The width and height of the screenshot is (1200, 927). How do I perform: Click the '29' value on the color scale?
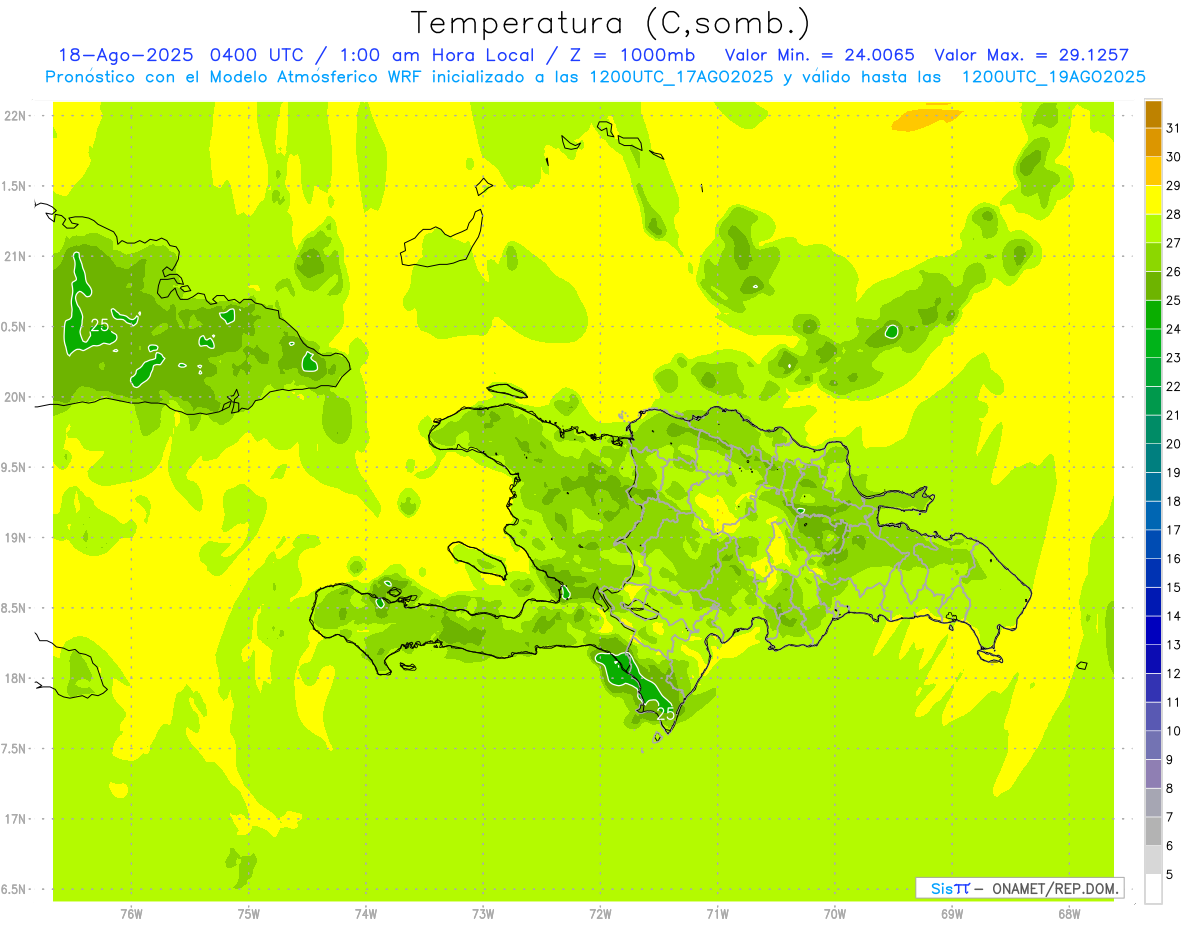1173,186
